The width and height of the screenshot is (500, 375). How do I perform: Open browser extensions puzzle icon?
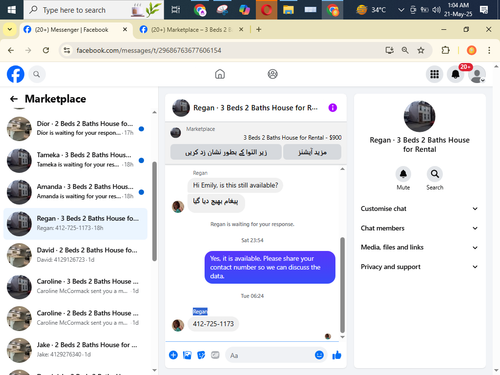445,50
